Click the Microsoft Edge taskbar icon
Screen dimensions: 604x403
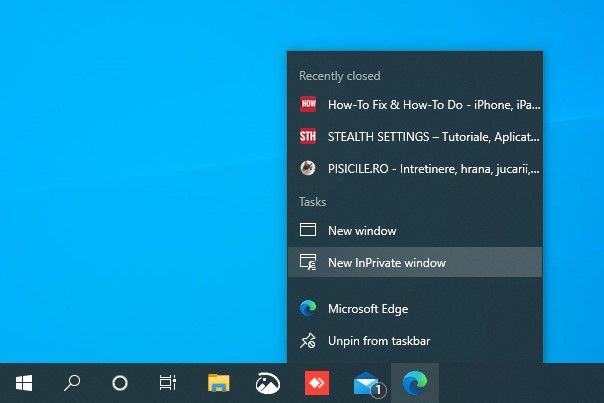click(x=415, y=383)
